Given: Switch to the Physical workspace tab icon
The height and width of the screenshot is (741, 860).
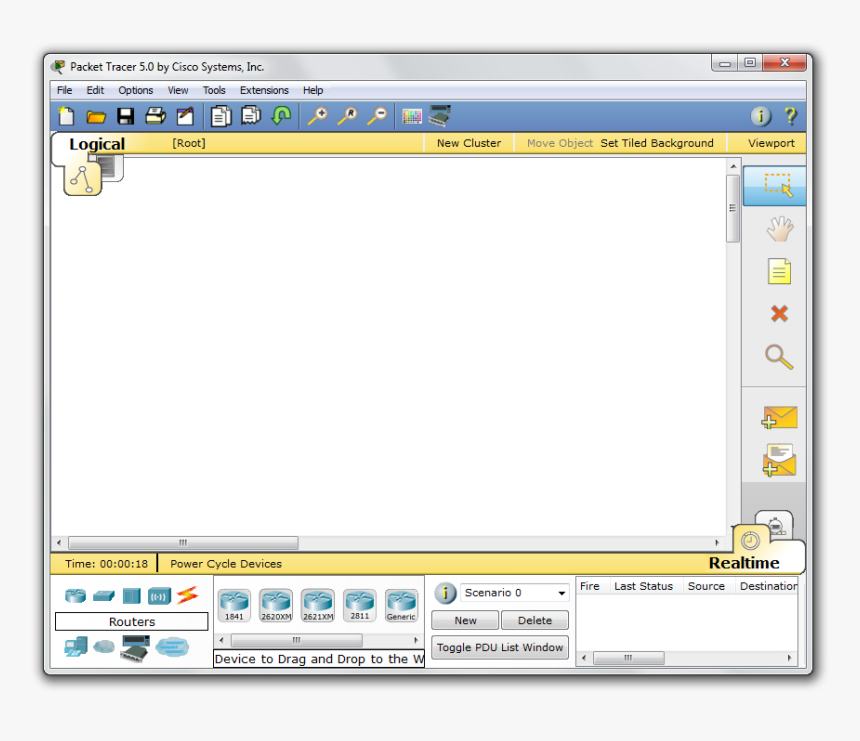Looking at the screenshot, I should point(111,167).
